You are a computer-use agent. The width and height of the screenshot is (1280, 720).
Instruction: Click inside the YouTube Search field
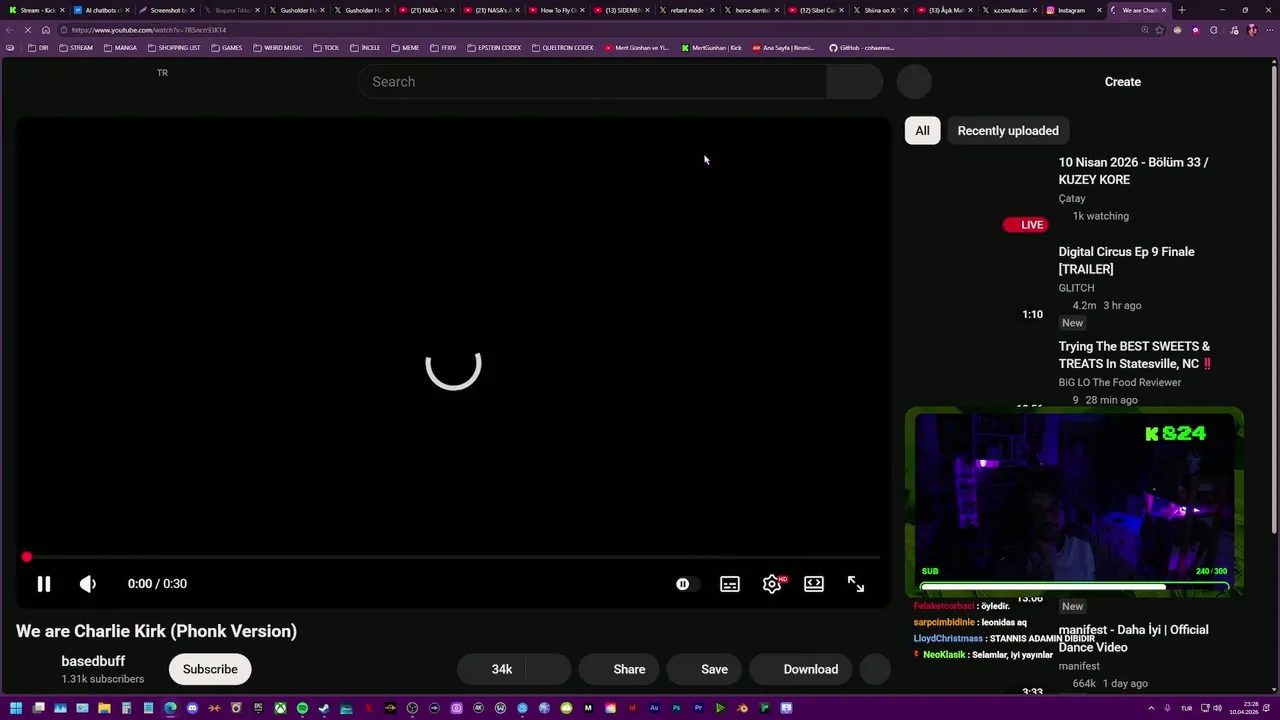[592, 82]
